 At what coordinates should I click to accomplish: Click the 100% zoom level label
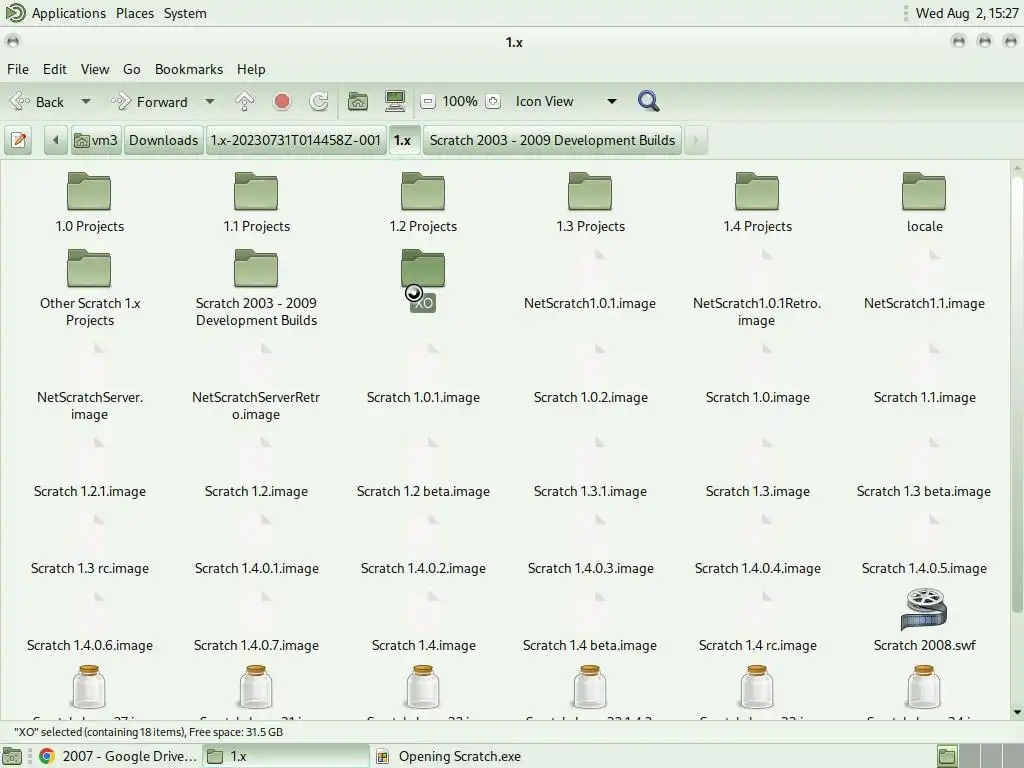coord(460,101)
